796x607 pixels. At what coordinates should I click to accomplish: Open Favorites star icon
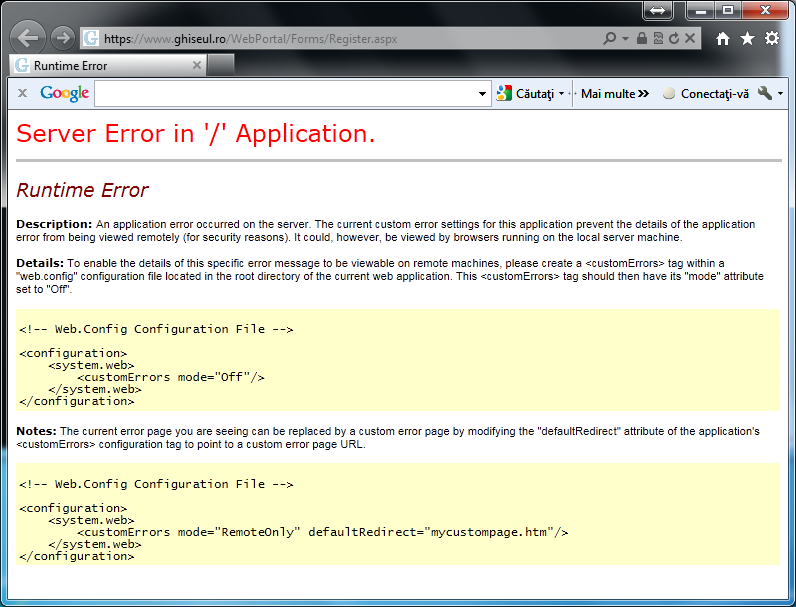click(x=747, y=38)
